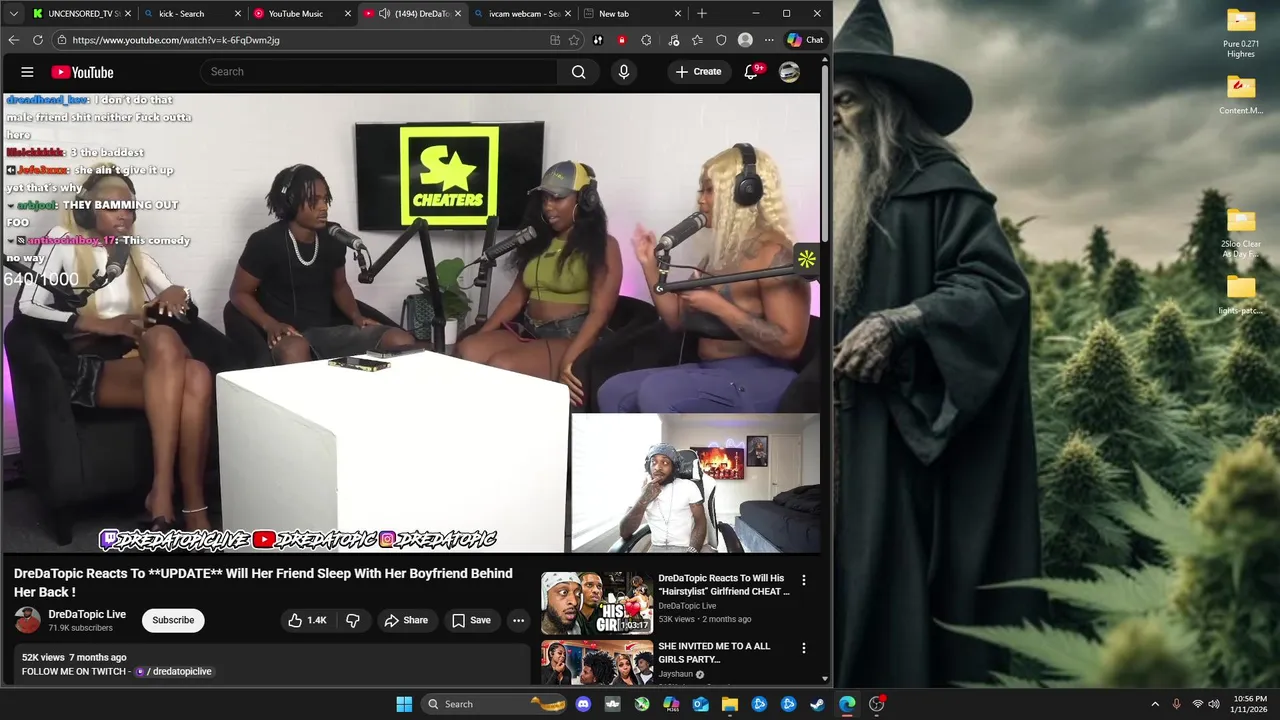Open the Copilot Chat button

coord(805,40)
